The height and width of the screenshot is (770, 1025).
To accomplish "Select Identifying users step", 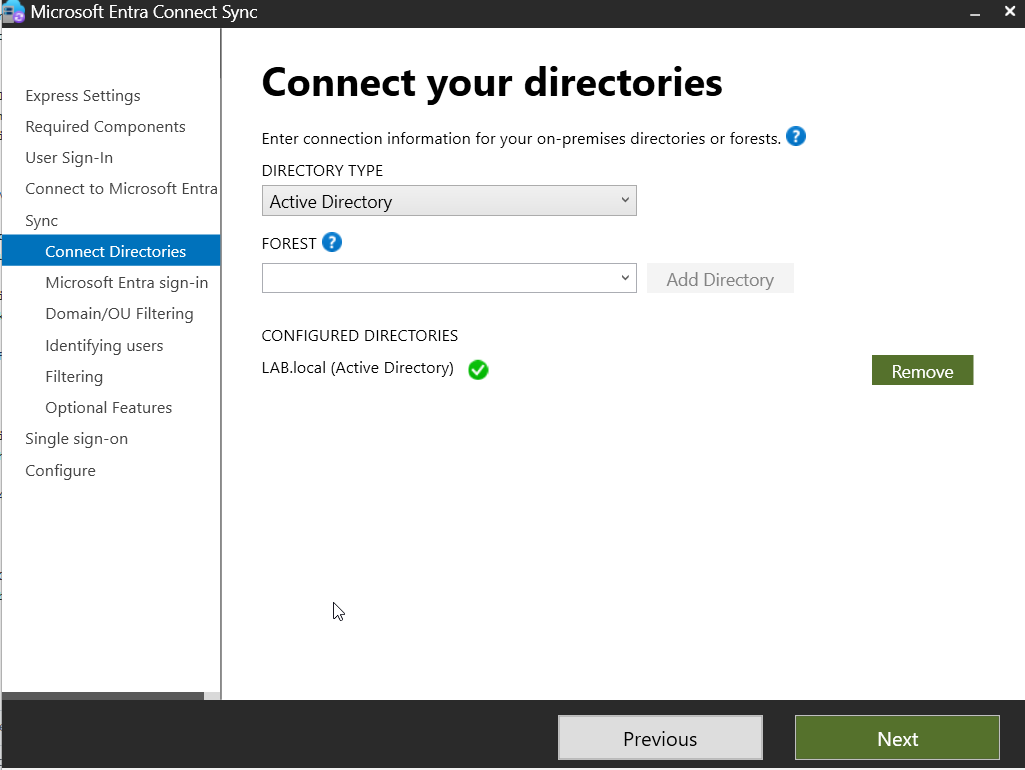I will [105, 346].
